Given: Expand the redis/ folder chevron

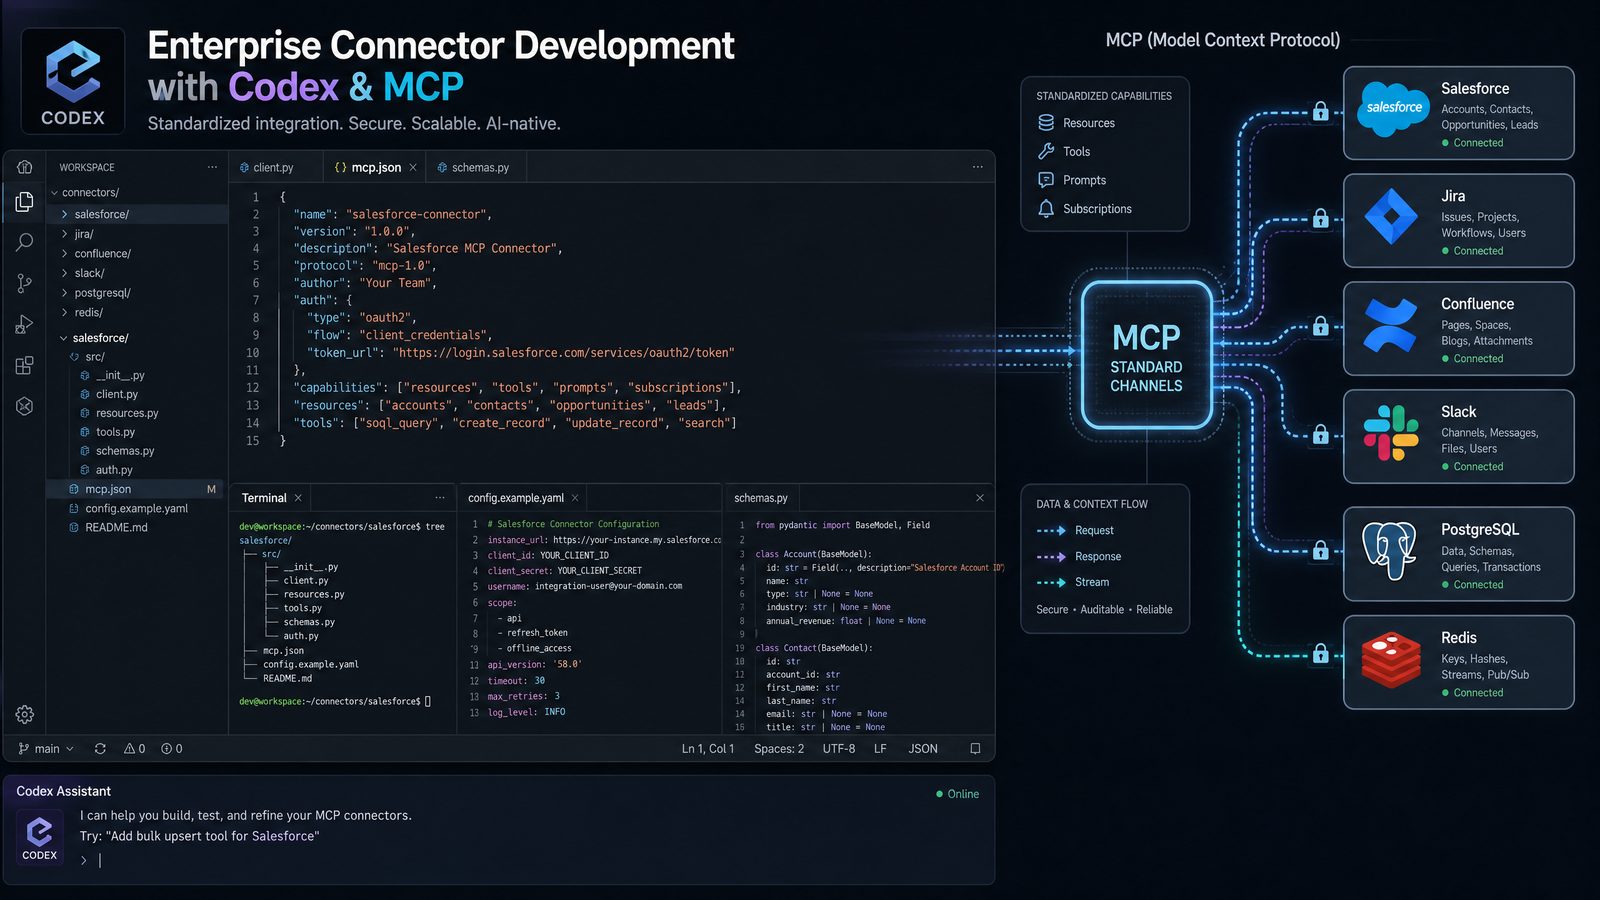Looking at the screenshot, I should (65, 313).
